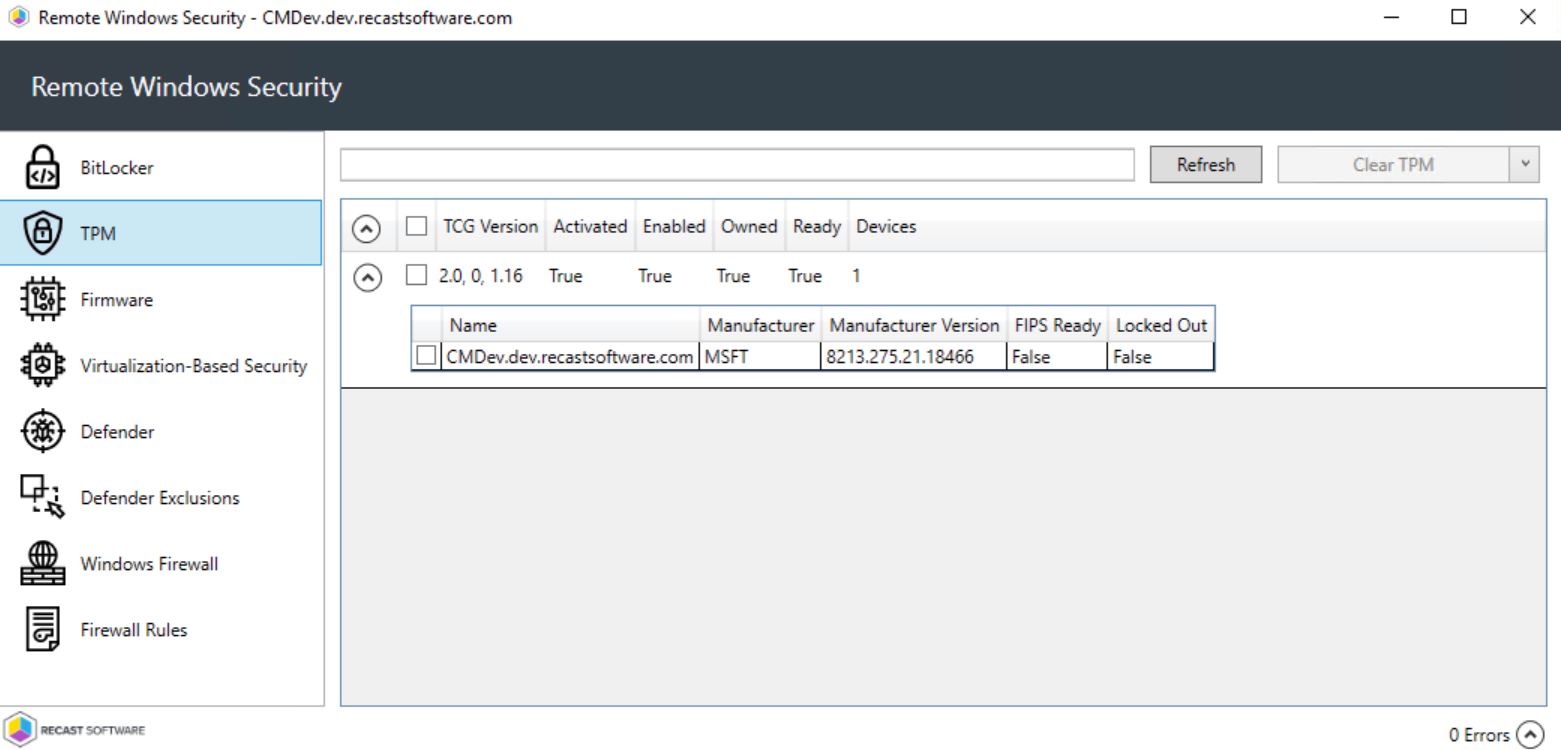Click the 2.0, 0, 1.16 version value
Screen dimensions: 1561x750
pos(481,276)
